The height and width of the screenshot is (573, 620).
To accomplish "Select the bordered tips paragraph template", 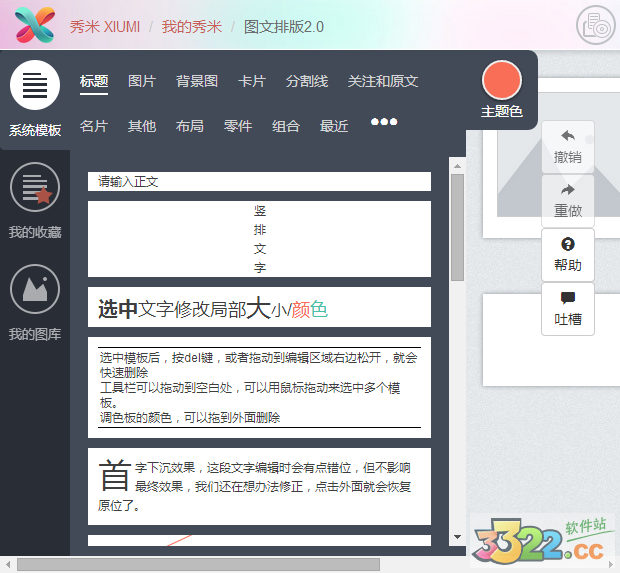I will 259,388.
